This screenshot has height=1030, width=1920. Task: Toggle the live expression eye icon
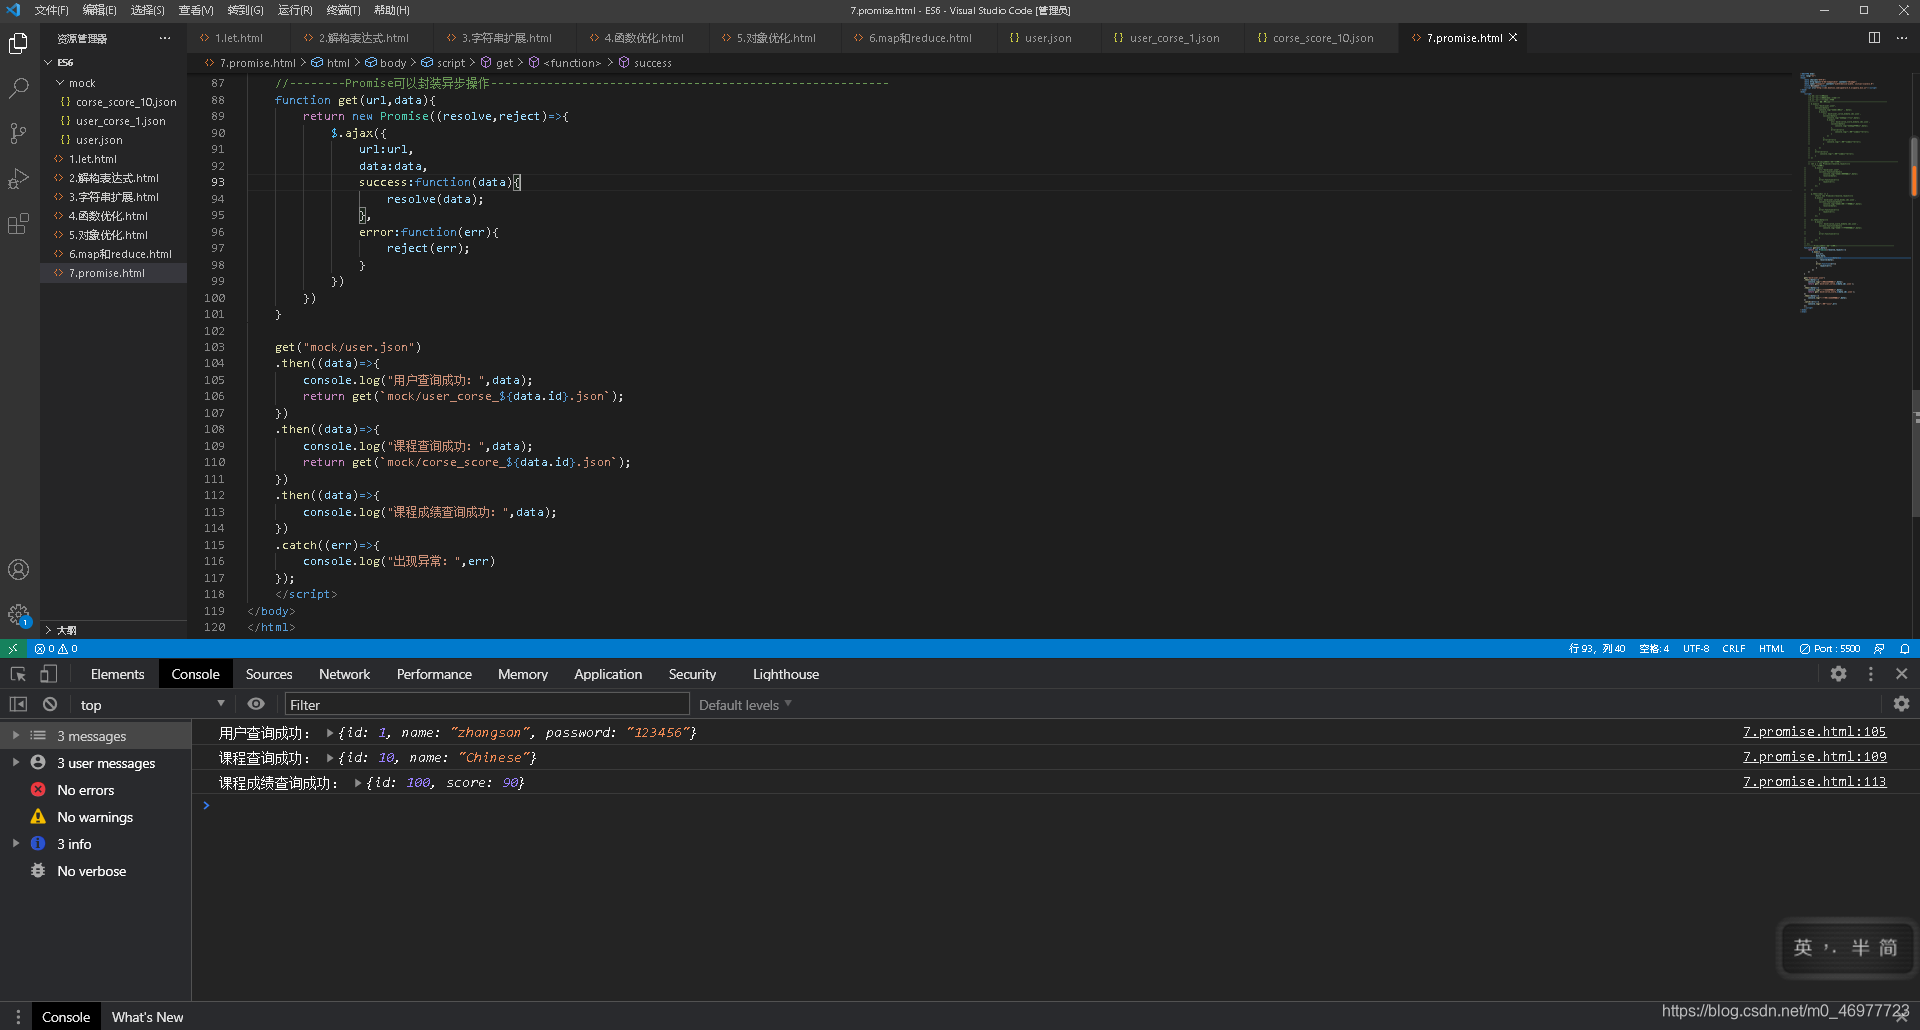256,704
